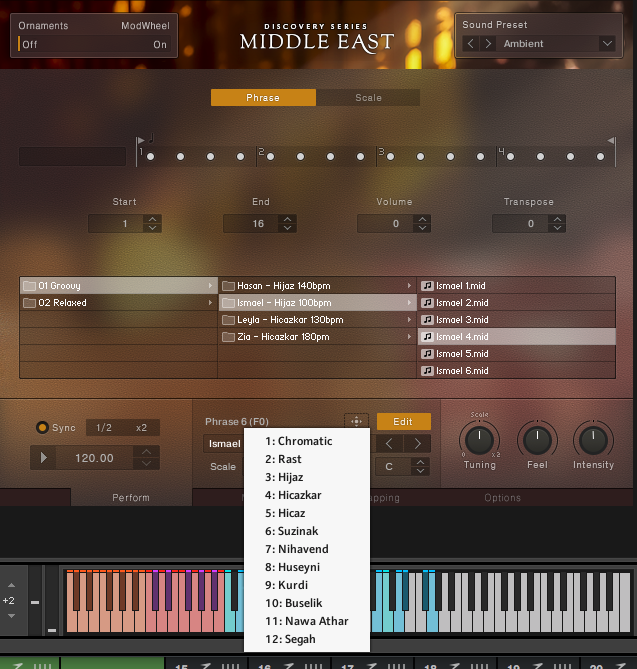
Task: Adjust the Tuning knob
Action: 480,440
